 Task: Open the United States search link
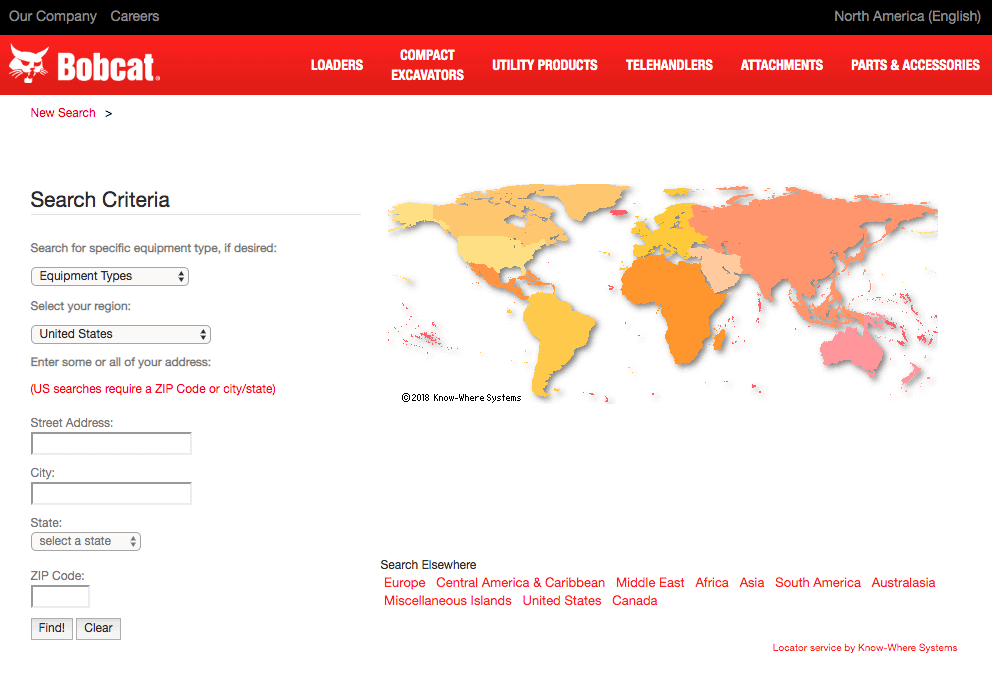pyautogui.click(x=562, y=601)
